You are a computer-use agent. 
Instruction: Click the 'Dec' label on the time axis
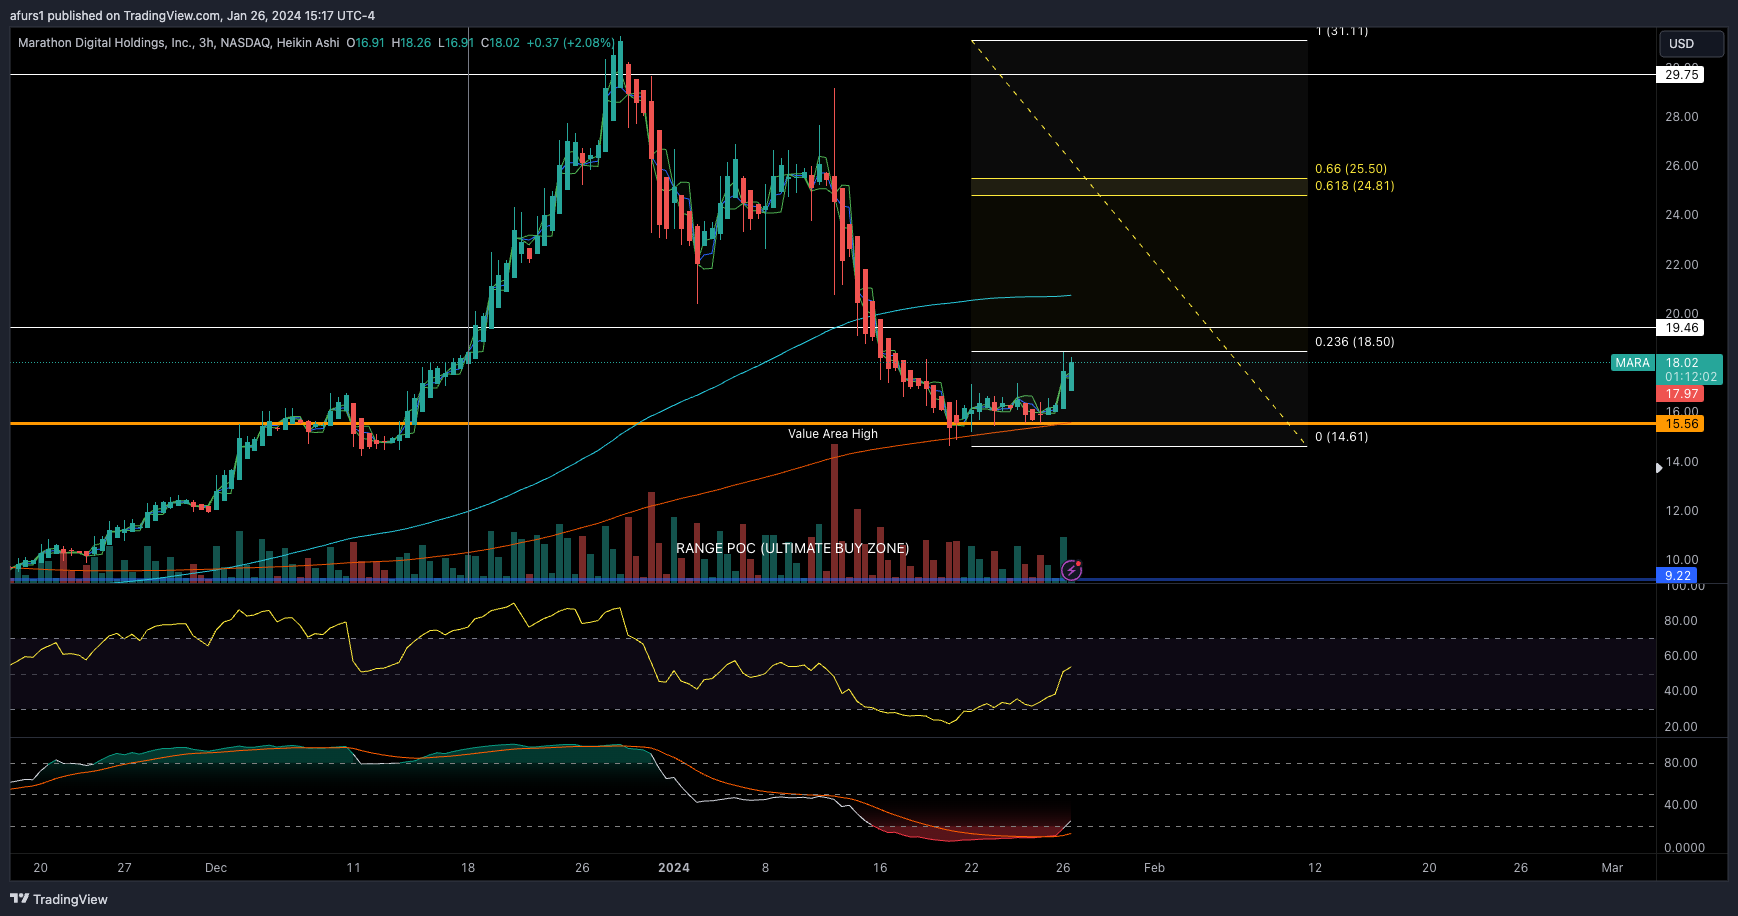coord(216,868)
